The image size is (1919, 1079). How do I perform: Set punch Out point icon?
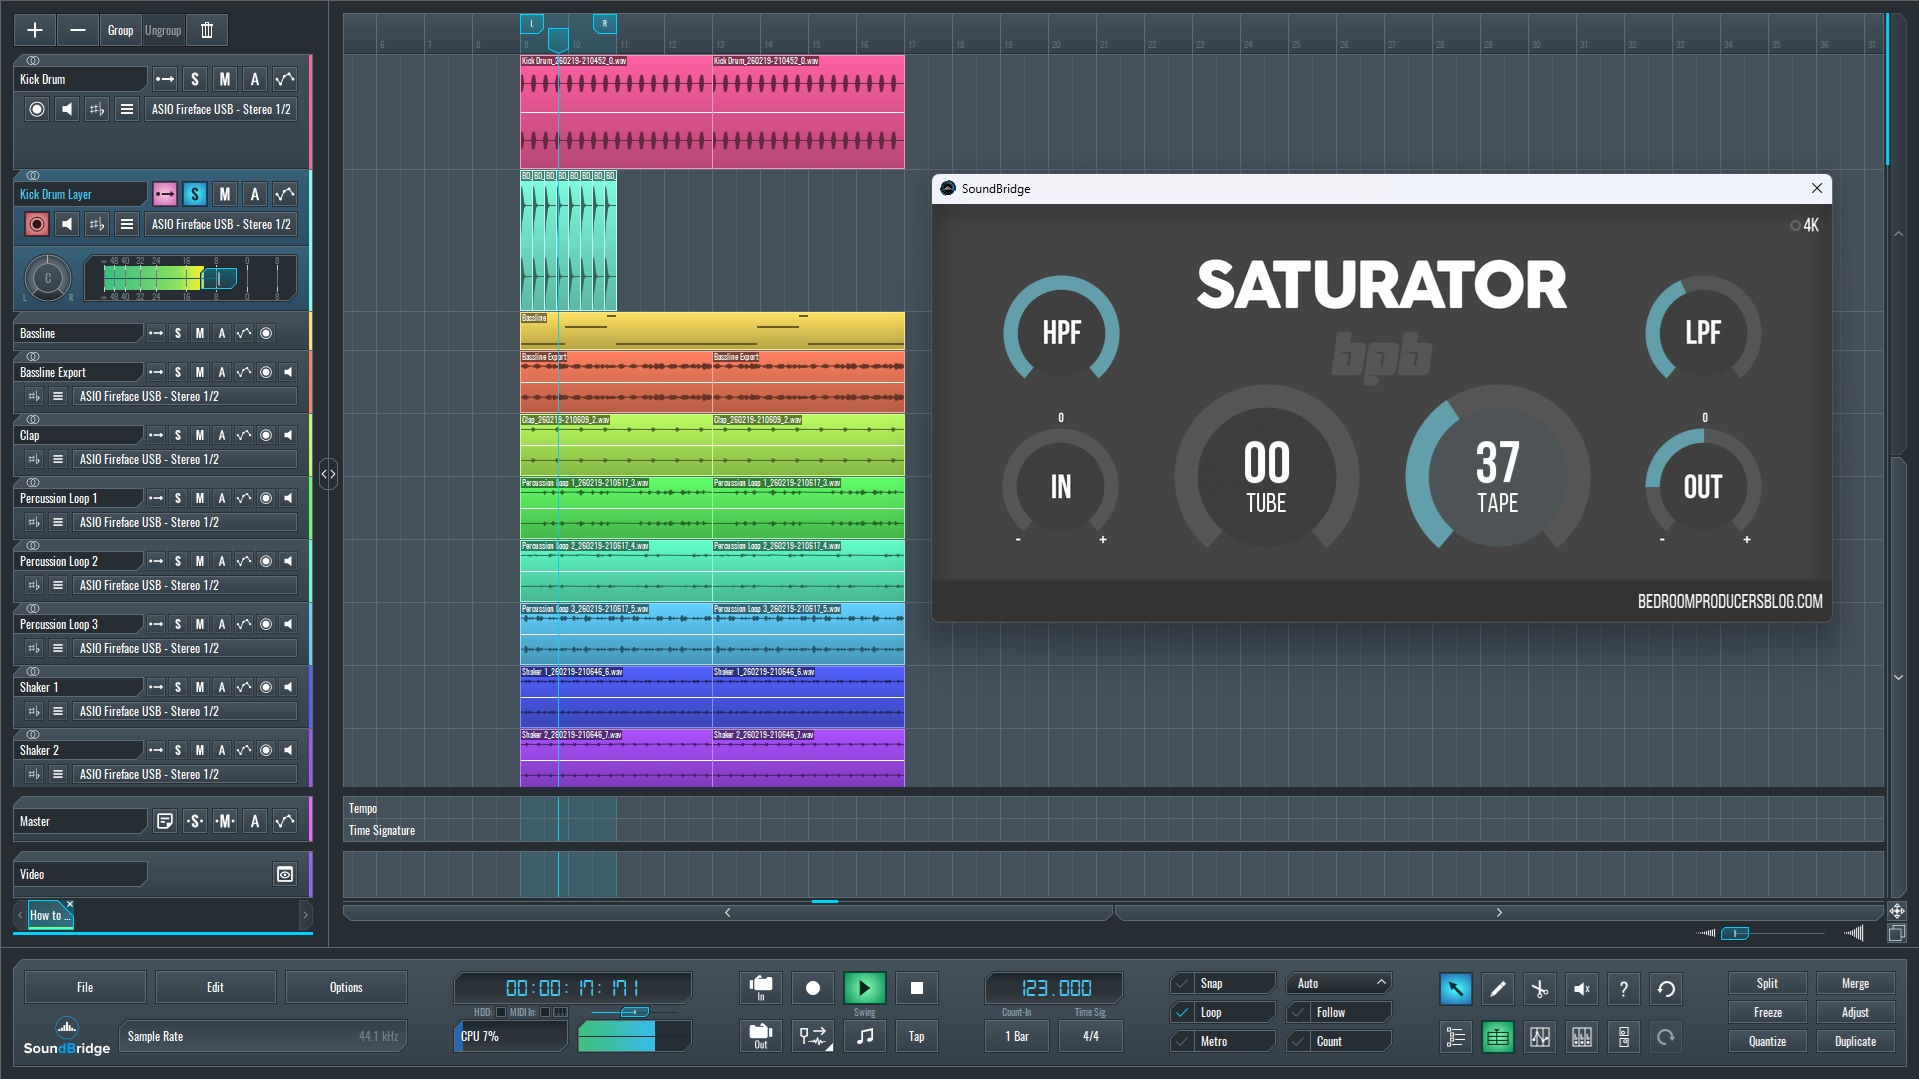(x=761, y=1037)
